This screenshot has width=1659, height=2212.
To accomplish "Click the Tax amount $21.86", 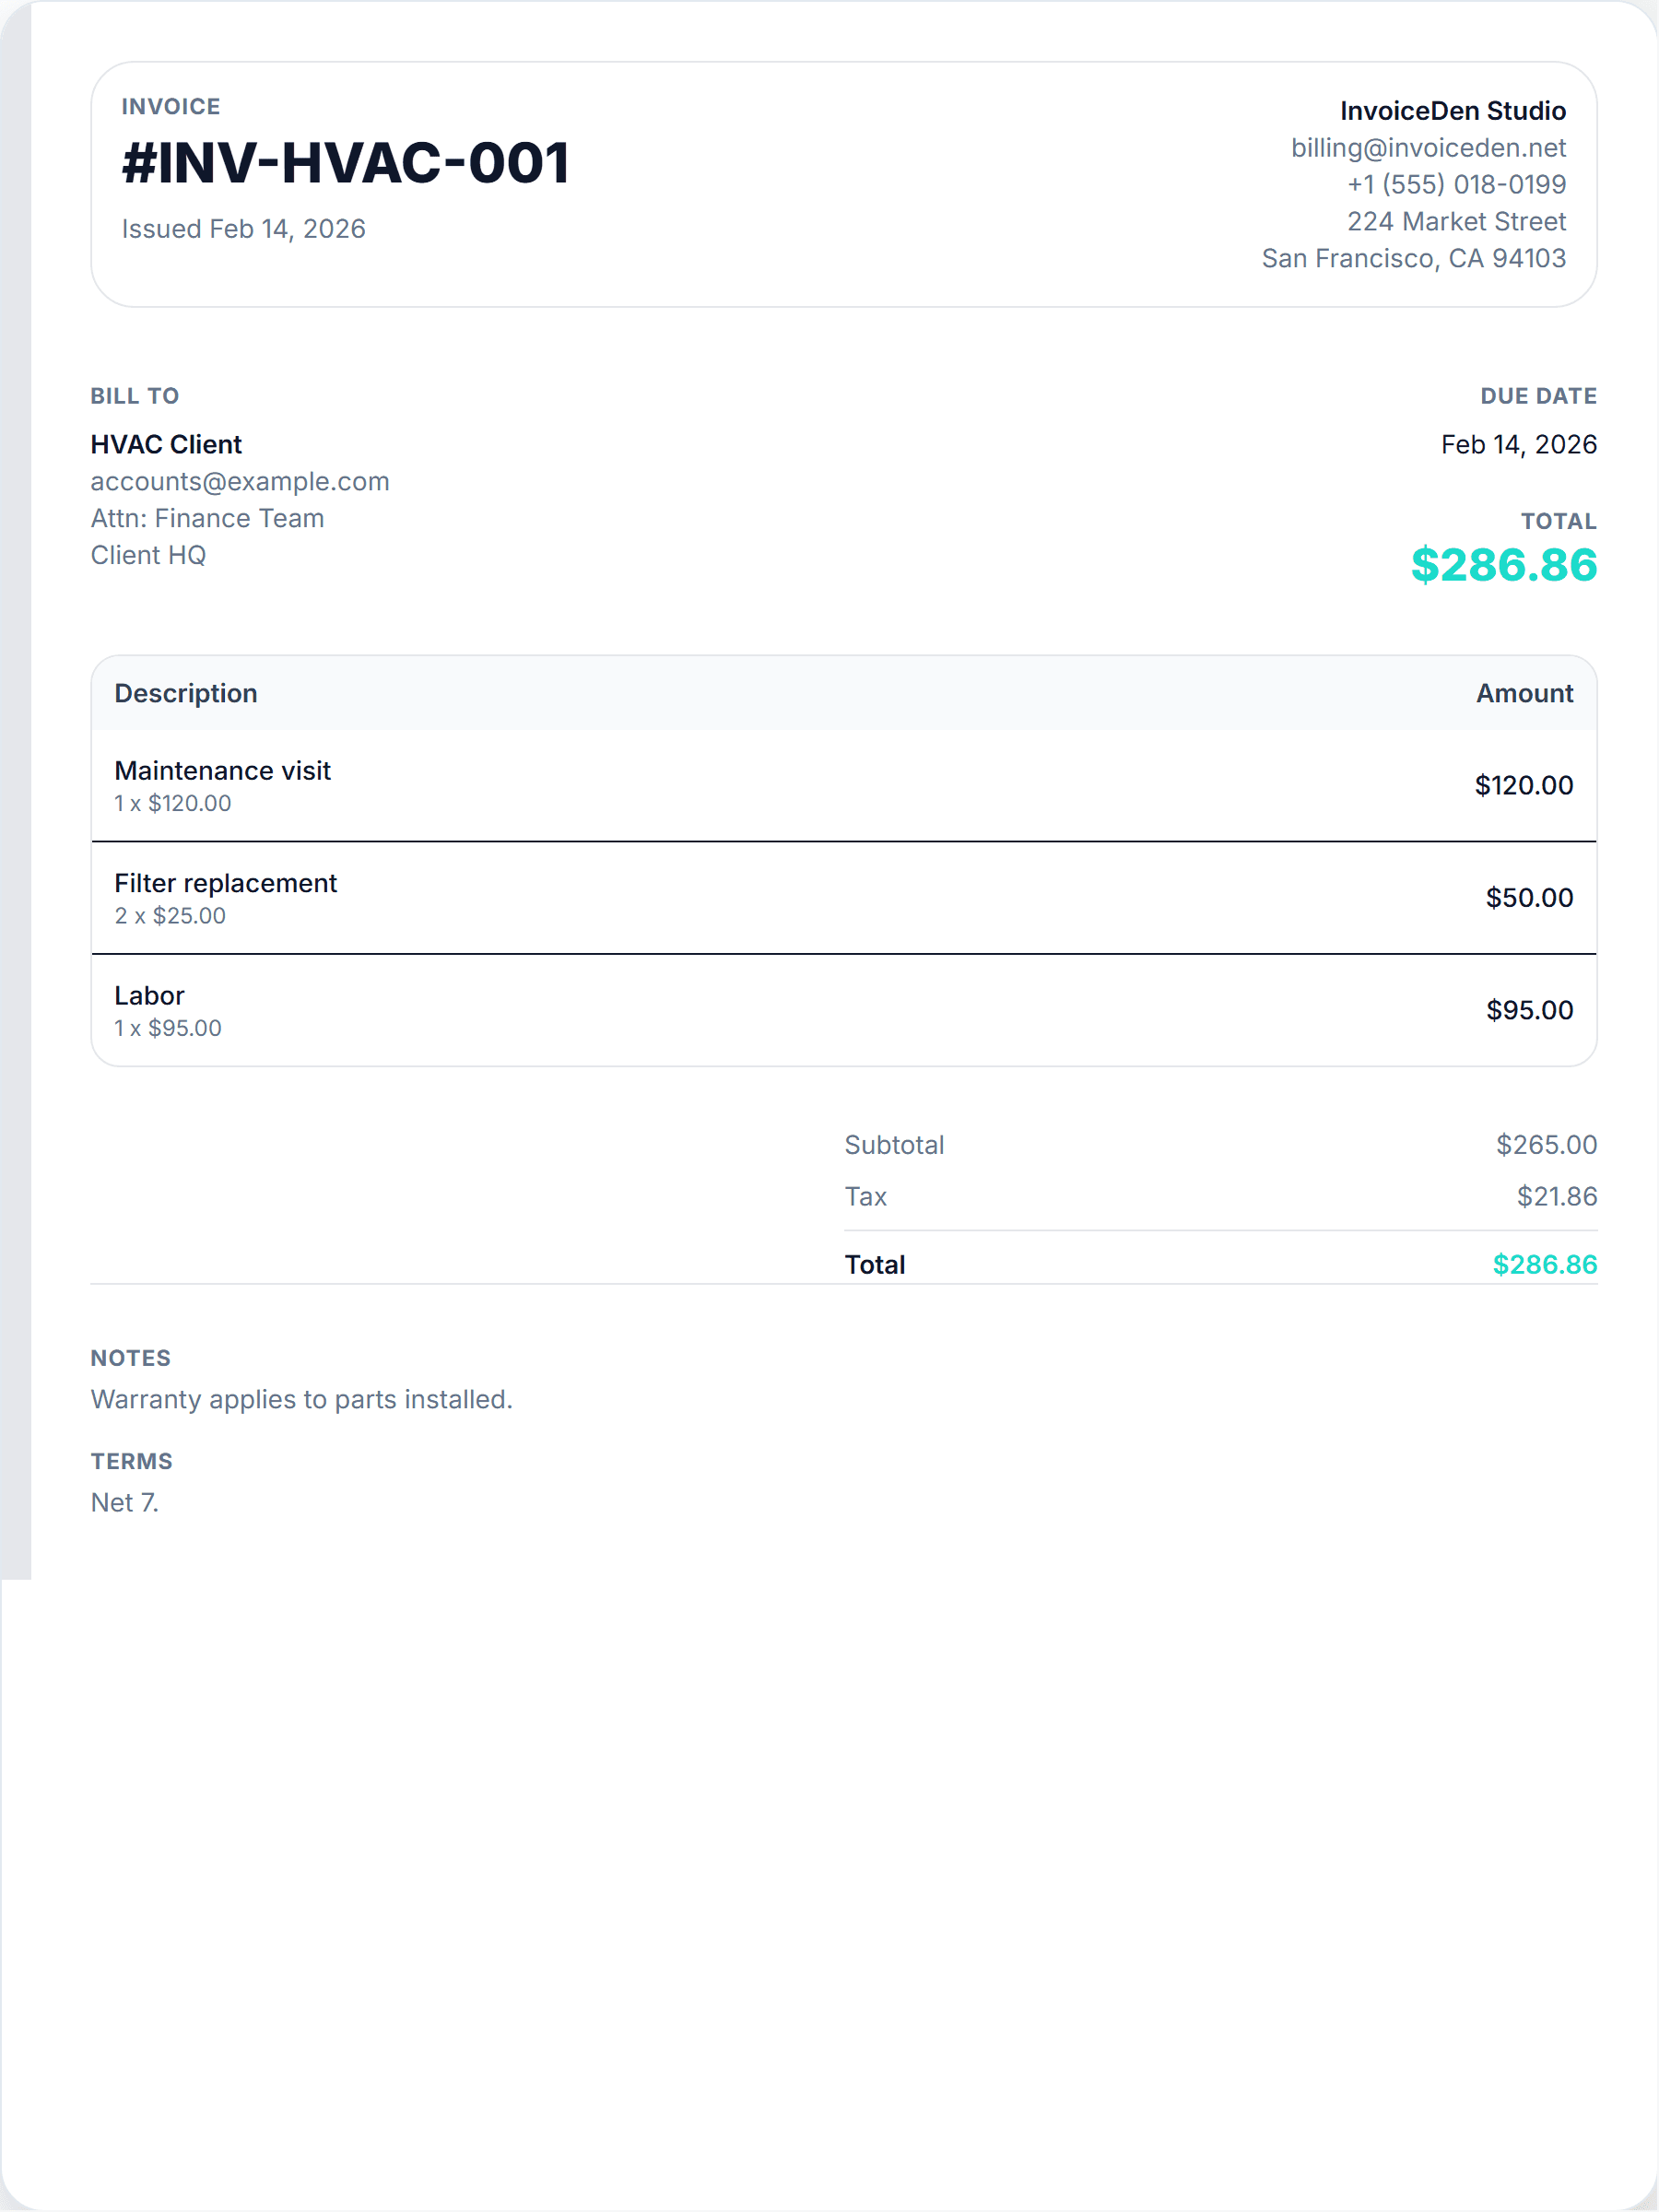I will tap(1556, 1196).
